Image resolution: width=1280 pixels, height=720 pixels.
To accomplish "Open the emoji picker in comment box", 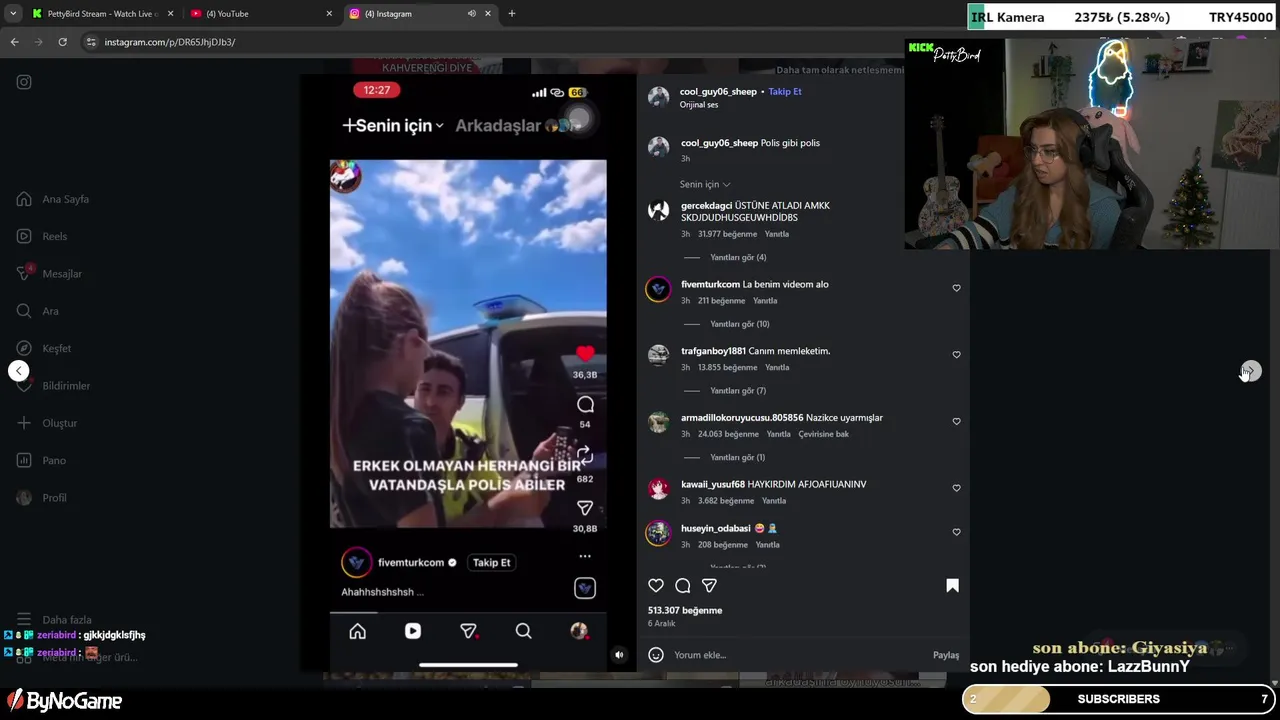I will (x=656, y=655).
